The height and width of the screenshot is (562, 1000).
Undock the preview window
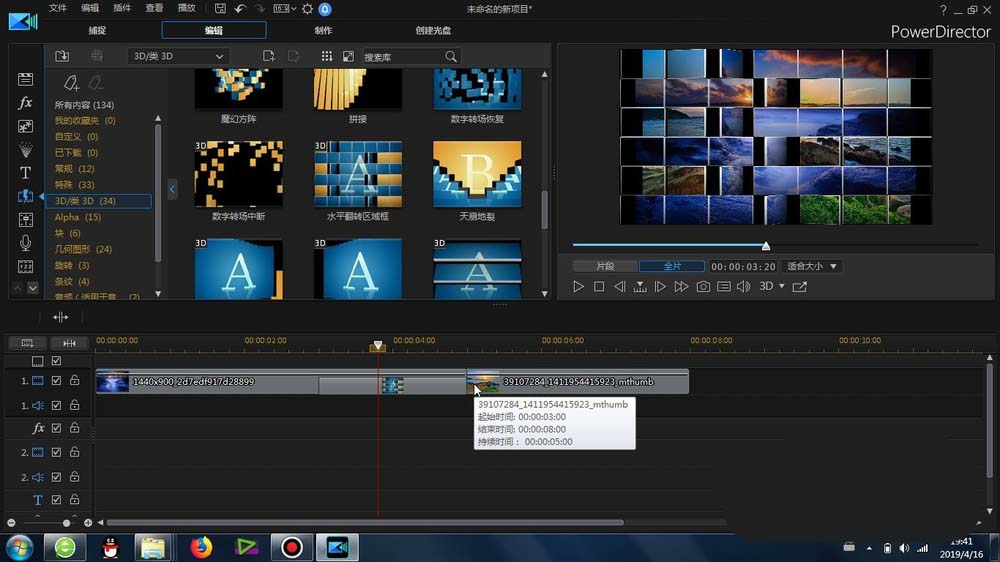tap(799, 287)
